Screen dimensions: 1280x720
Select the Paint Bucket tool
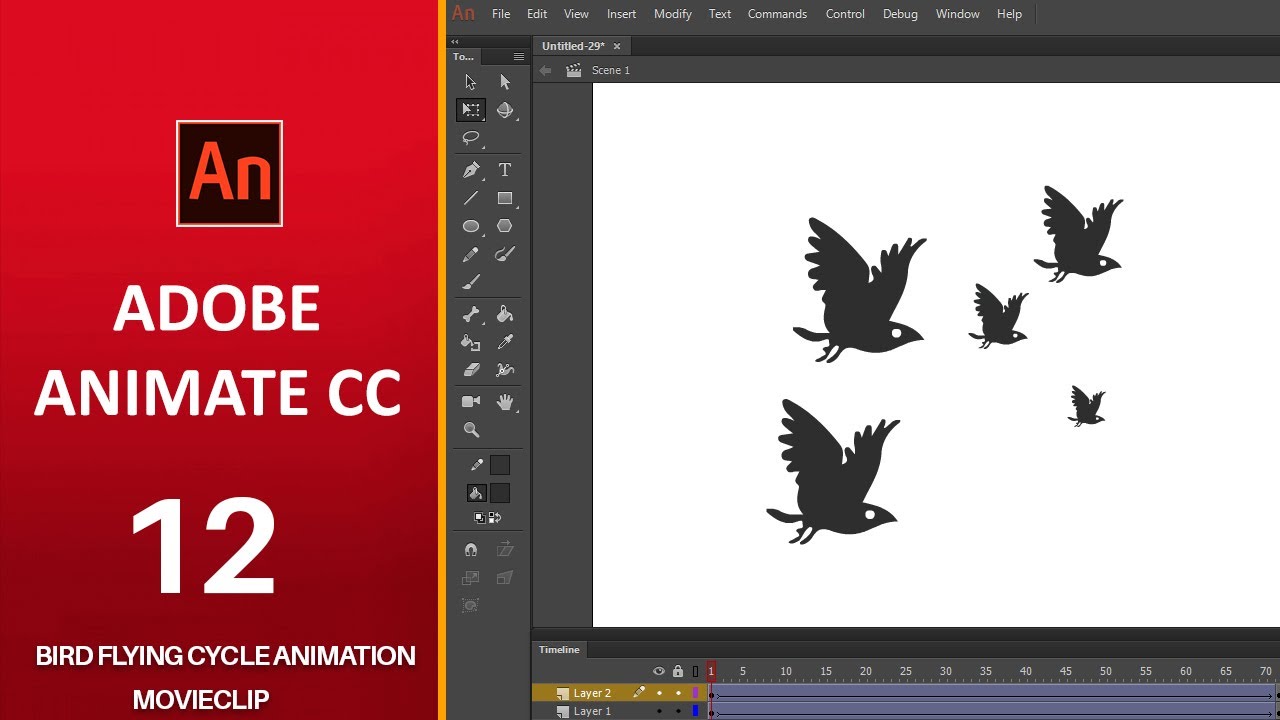tap(505, 314)
